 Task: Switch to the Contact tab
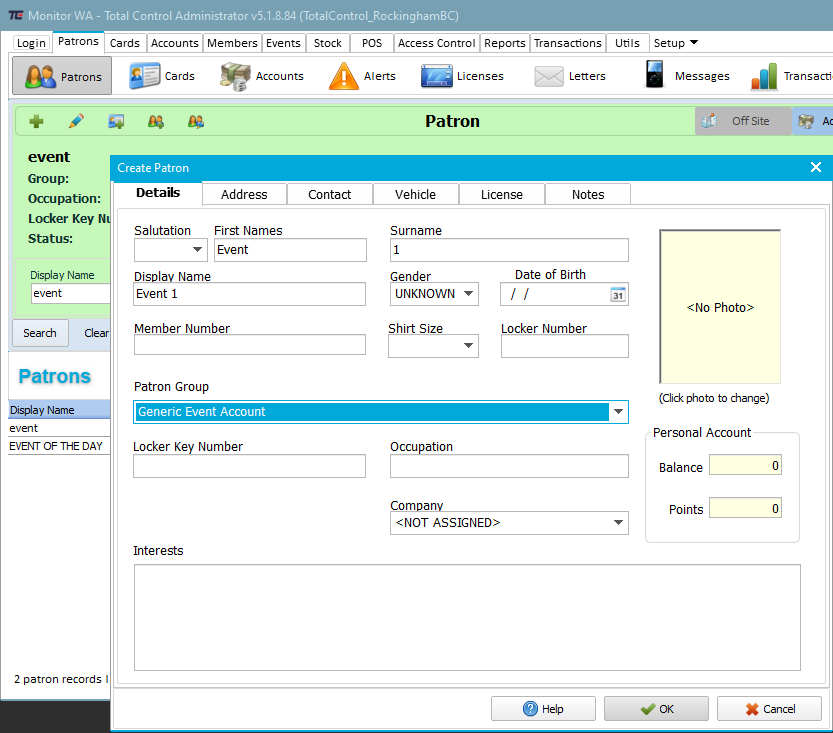[x=330, y=194]
